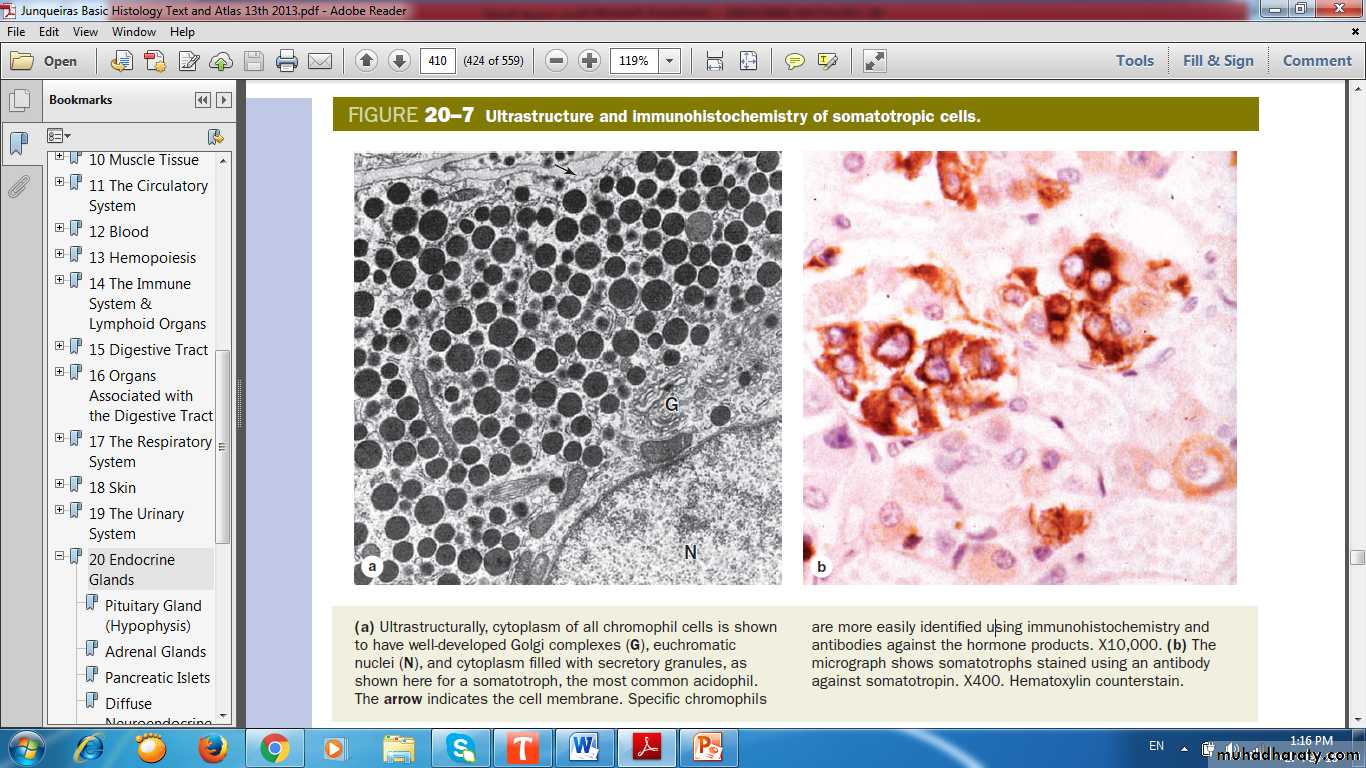Open the Fill & Sign pane
Image resolution: width=1366 pixels, height=768 pixels.
pos(1217,61)
